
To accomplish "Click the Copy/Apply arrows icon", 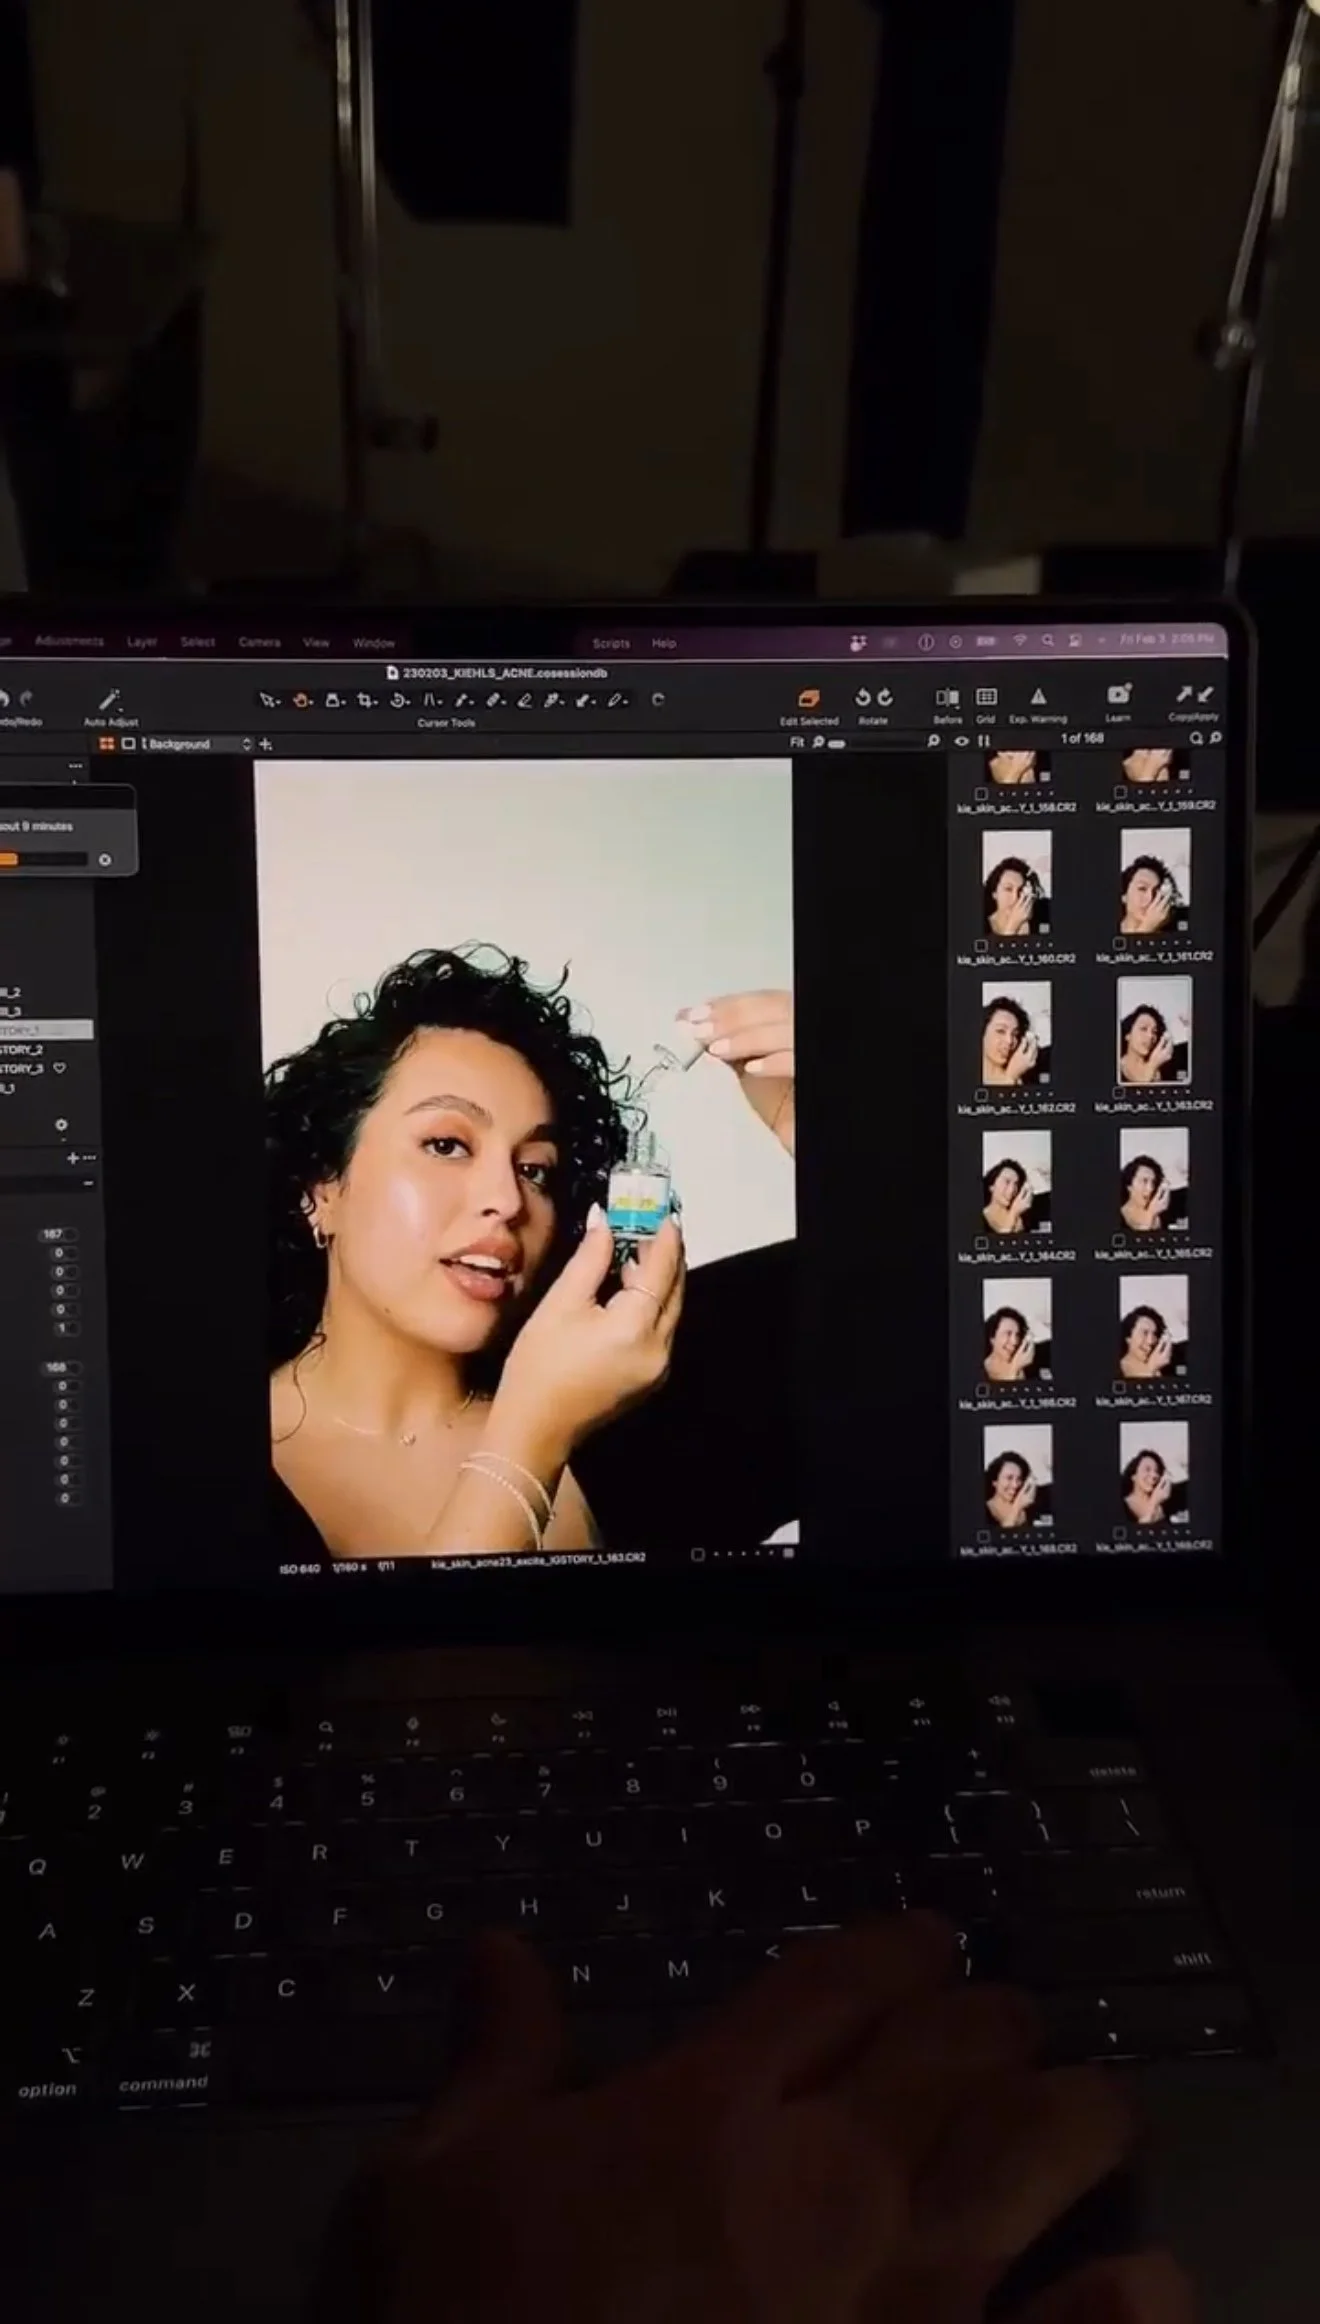I will pos(1194,694).
